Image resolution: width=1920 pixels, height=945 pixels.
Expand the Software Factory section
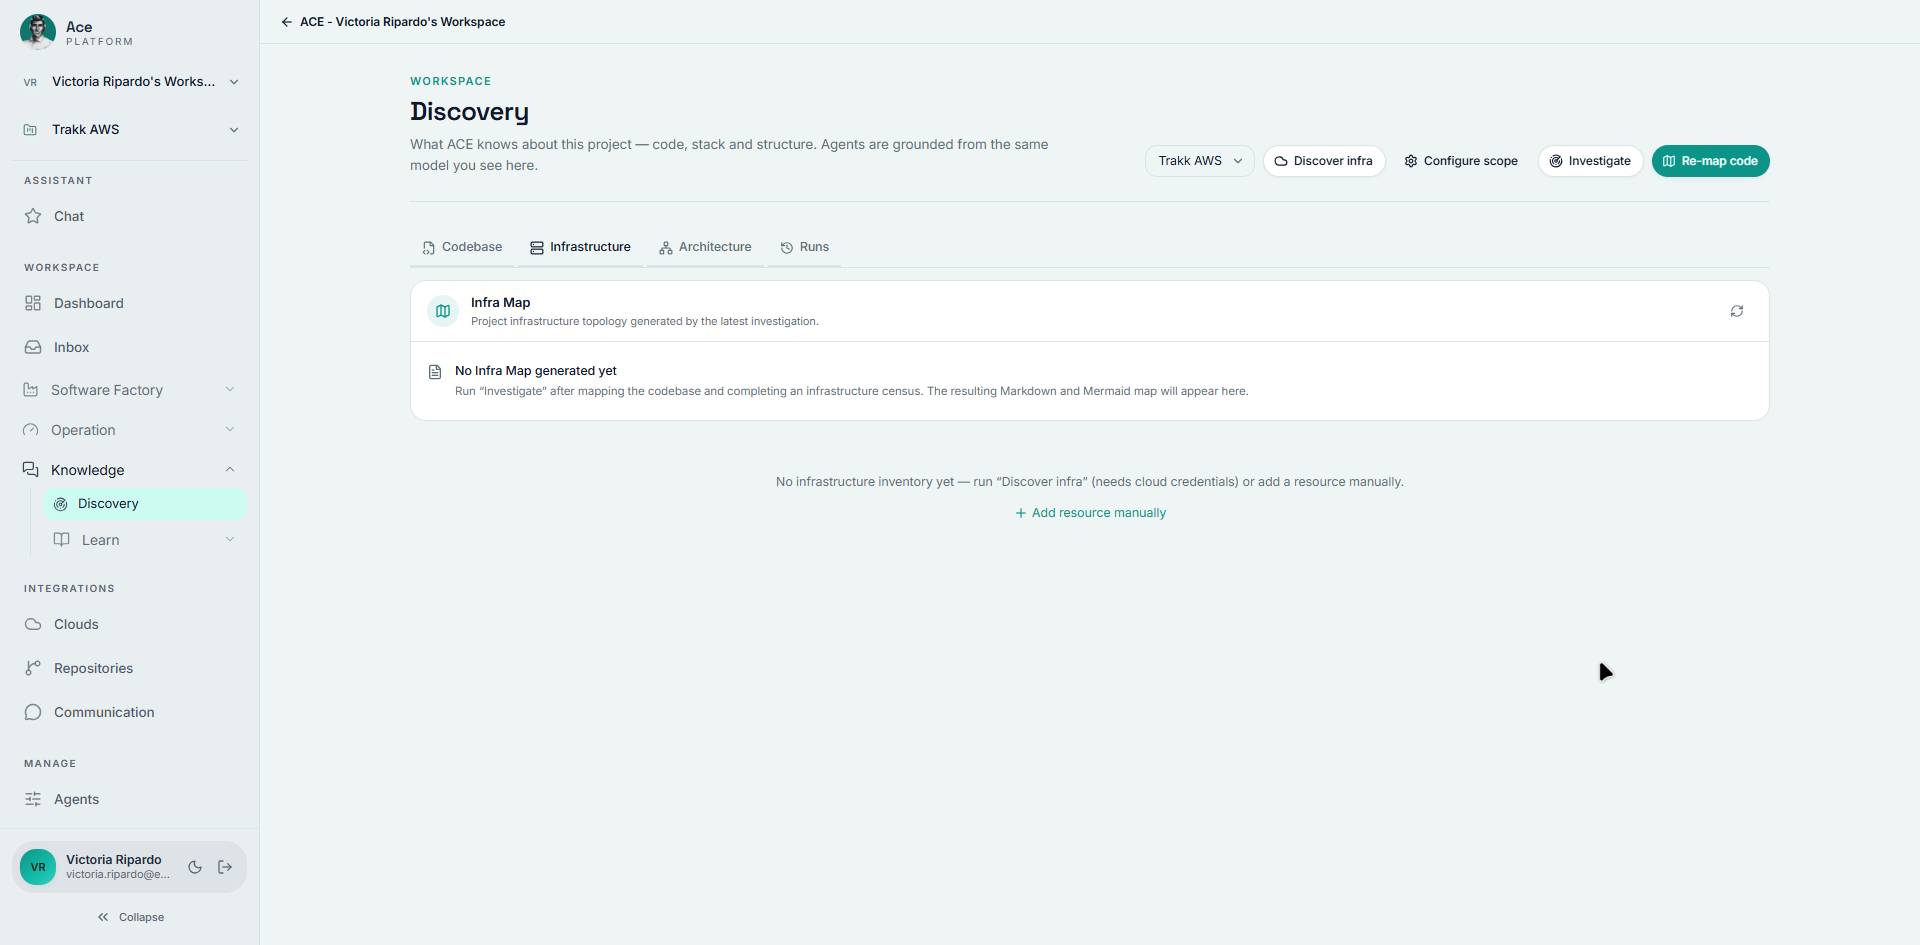(130, 390)
